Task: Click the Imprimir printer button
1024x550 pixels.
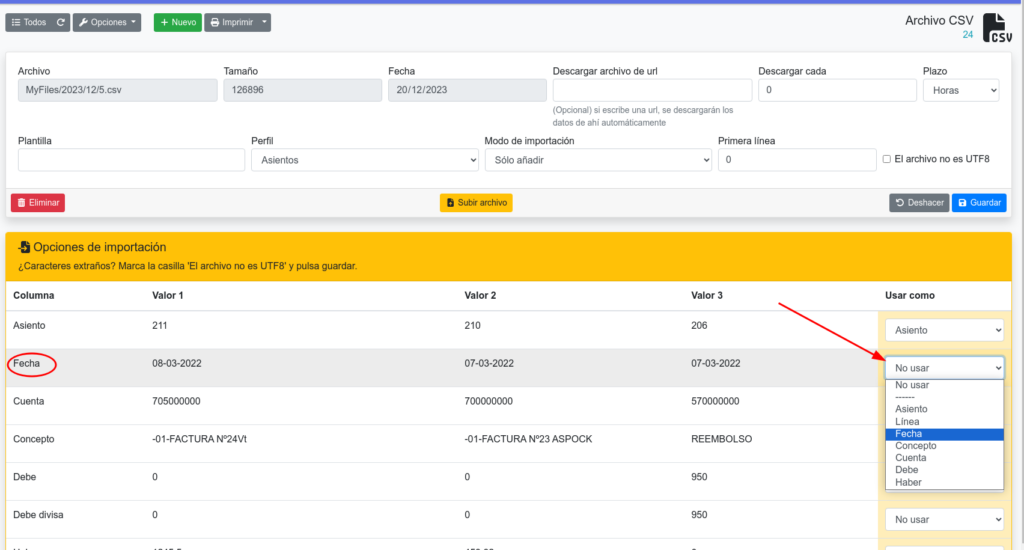Action: (x=229, y=22)
